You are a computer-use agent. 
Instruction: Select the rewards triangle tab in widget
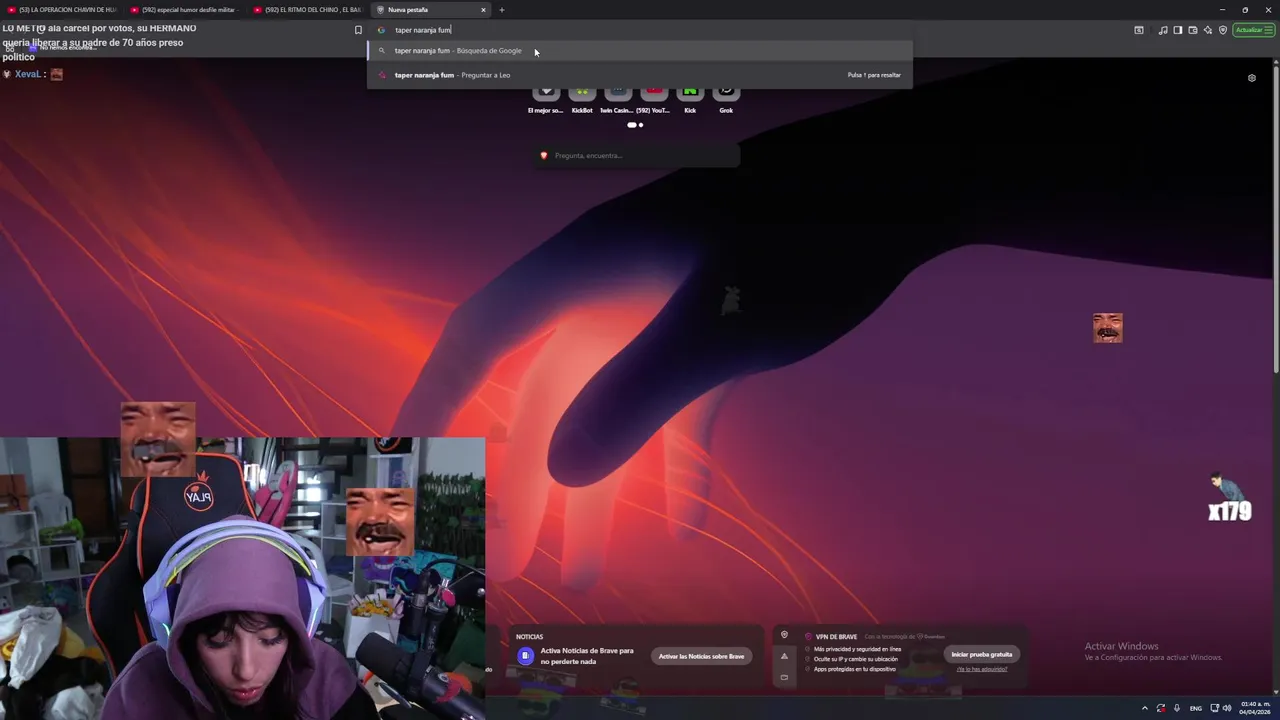[x=784, y=656]
